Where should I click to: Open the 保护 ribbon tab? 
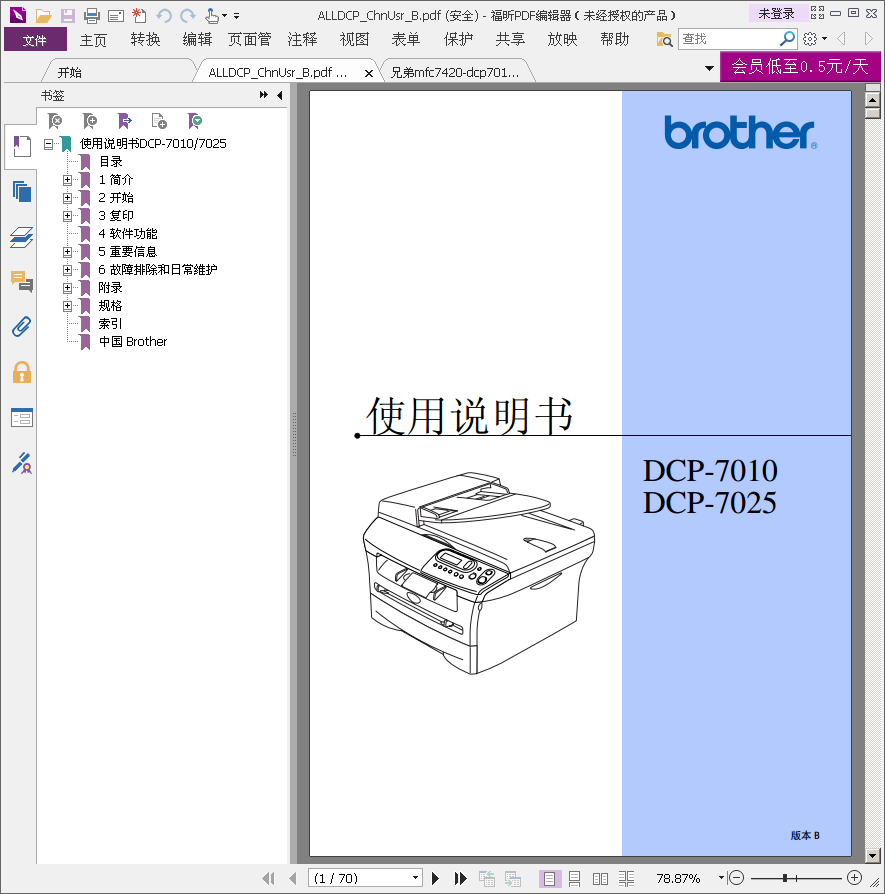click(458, 39)
